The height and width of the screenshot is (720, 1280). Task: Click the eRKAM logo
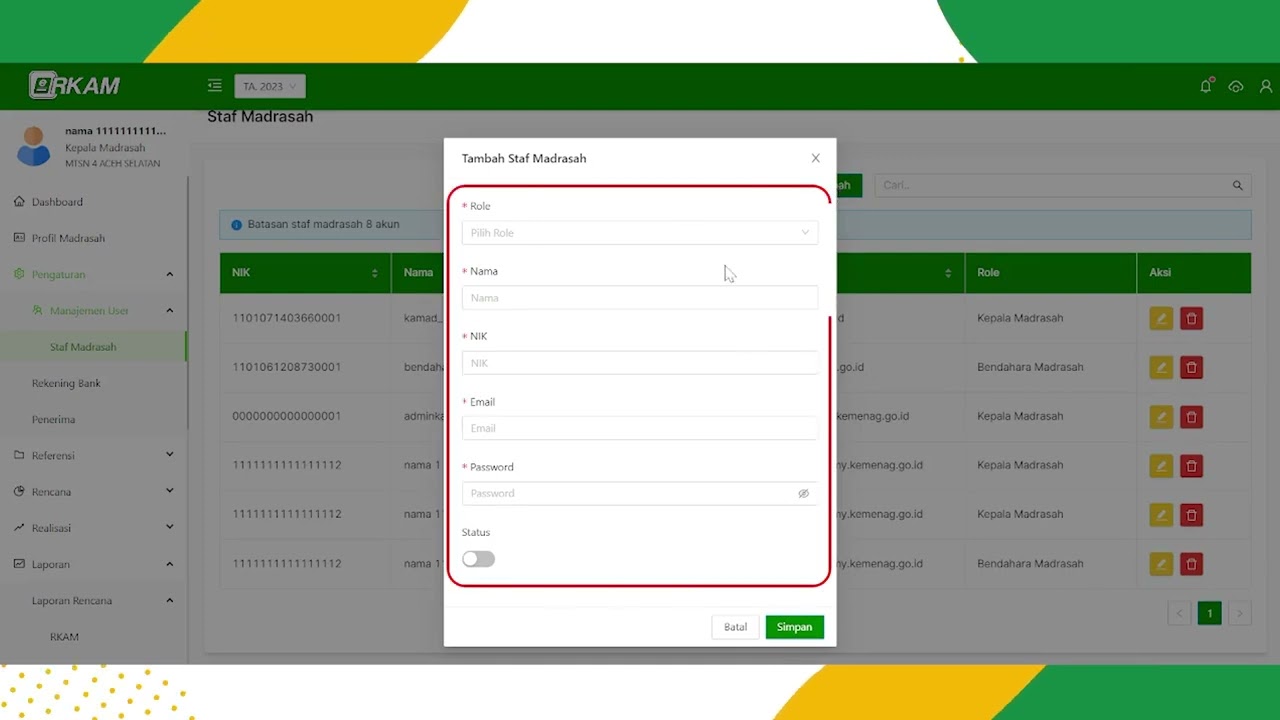tap(75, 86)
